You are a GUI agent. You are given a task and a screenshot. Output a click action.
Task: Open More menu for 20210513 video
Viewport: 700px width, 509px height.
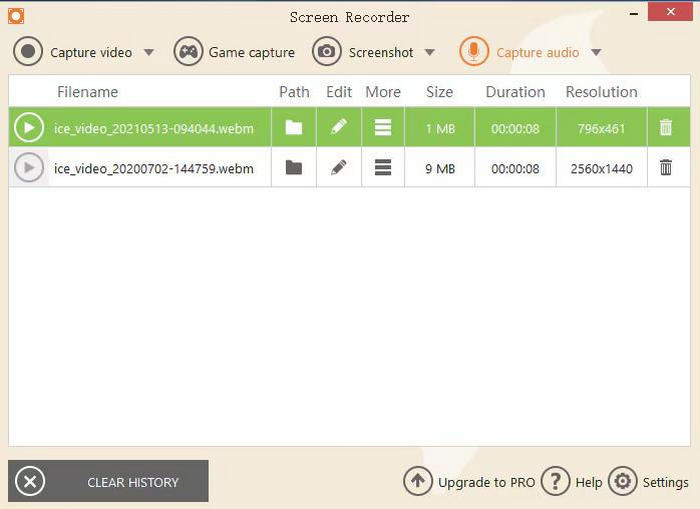[382, 128]
